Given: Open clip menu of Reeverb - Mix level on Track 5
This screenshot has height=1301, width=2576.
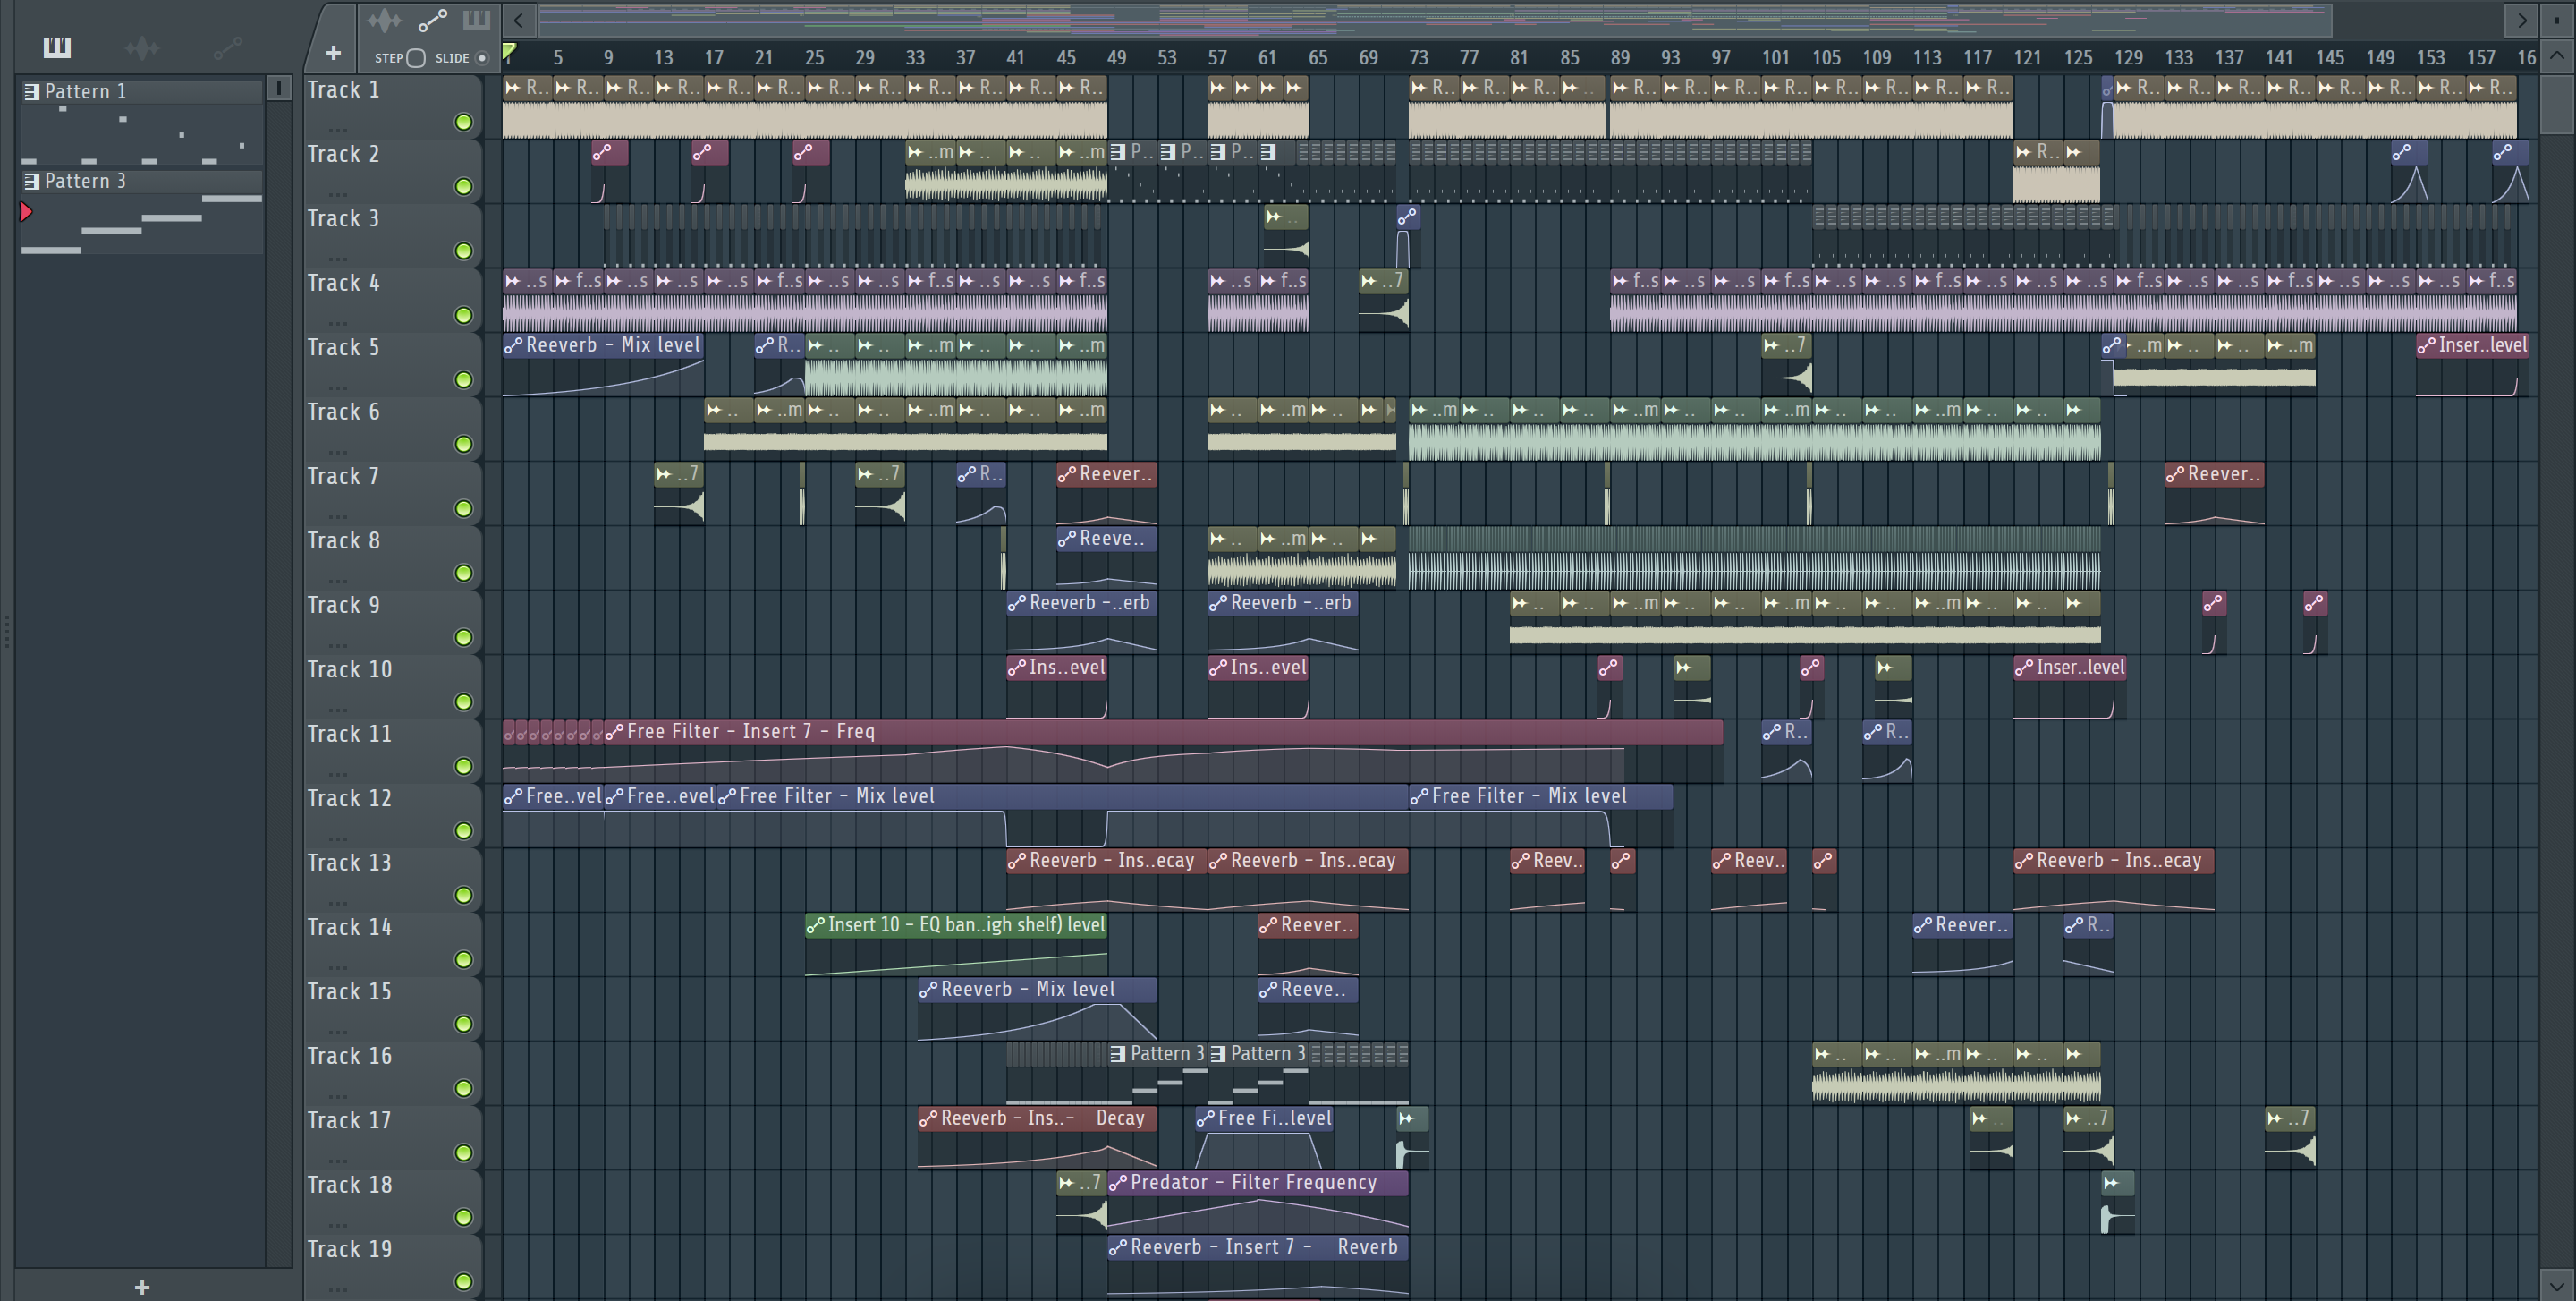Looking at the screenshot, I should (x=513, y=346).
